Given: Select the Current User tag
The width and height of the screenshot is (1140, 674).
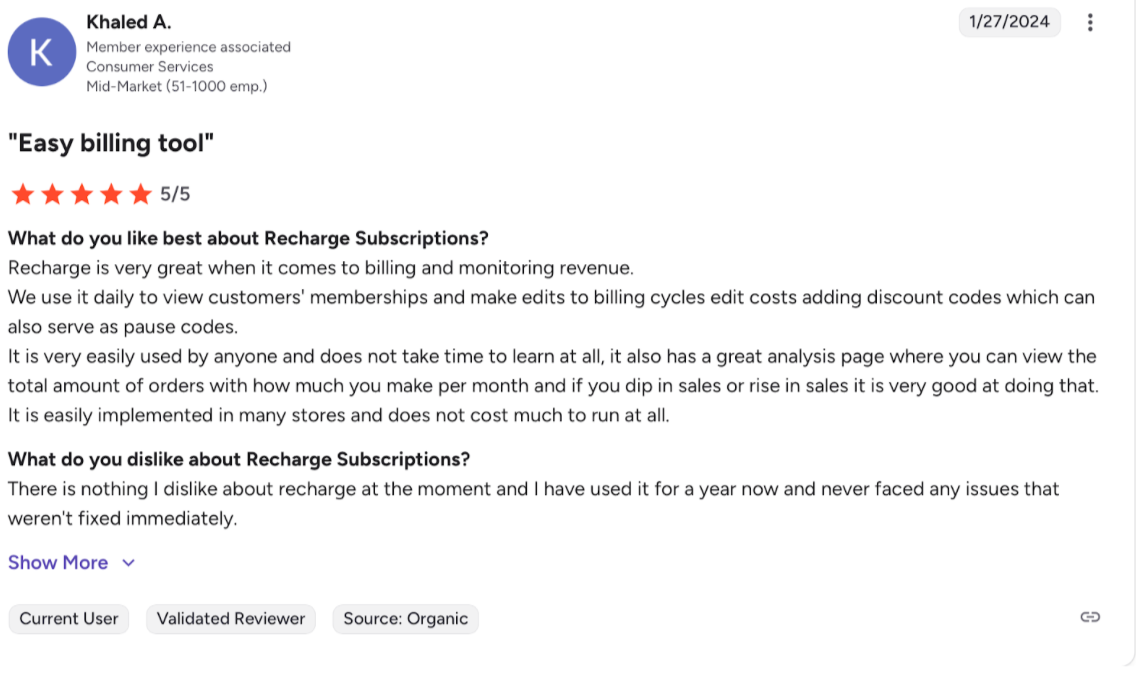Looking at the screenshot, I should (x=69, y=618).
